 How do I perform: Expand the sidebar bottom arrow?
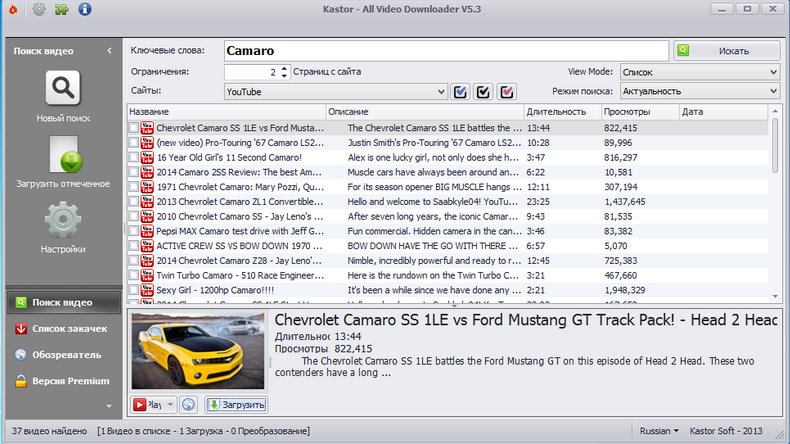[x=109, y=406]
